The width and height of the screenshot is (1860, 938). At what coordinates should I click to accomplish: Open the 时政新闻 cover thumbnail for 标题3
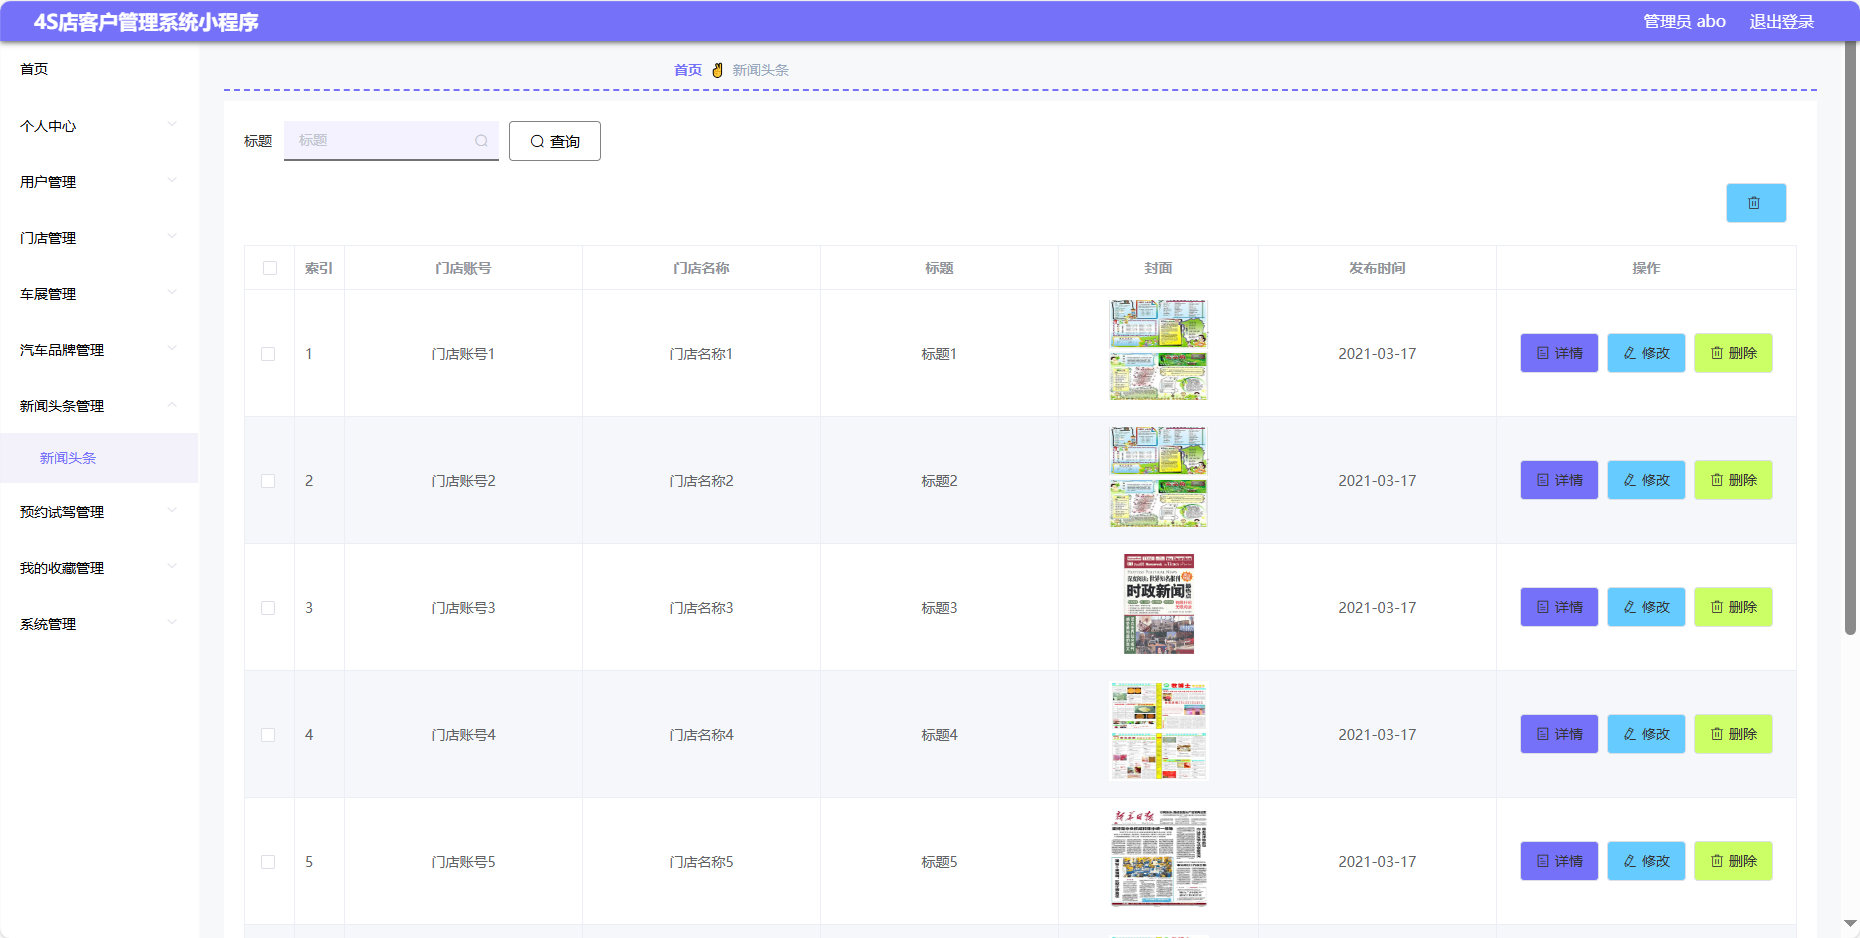tap(1159, 604)
